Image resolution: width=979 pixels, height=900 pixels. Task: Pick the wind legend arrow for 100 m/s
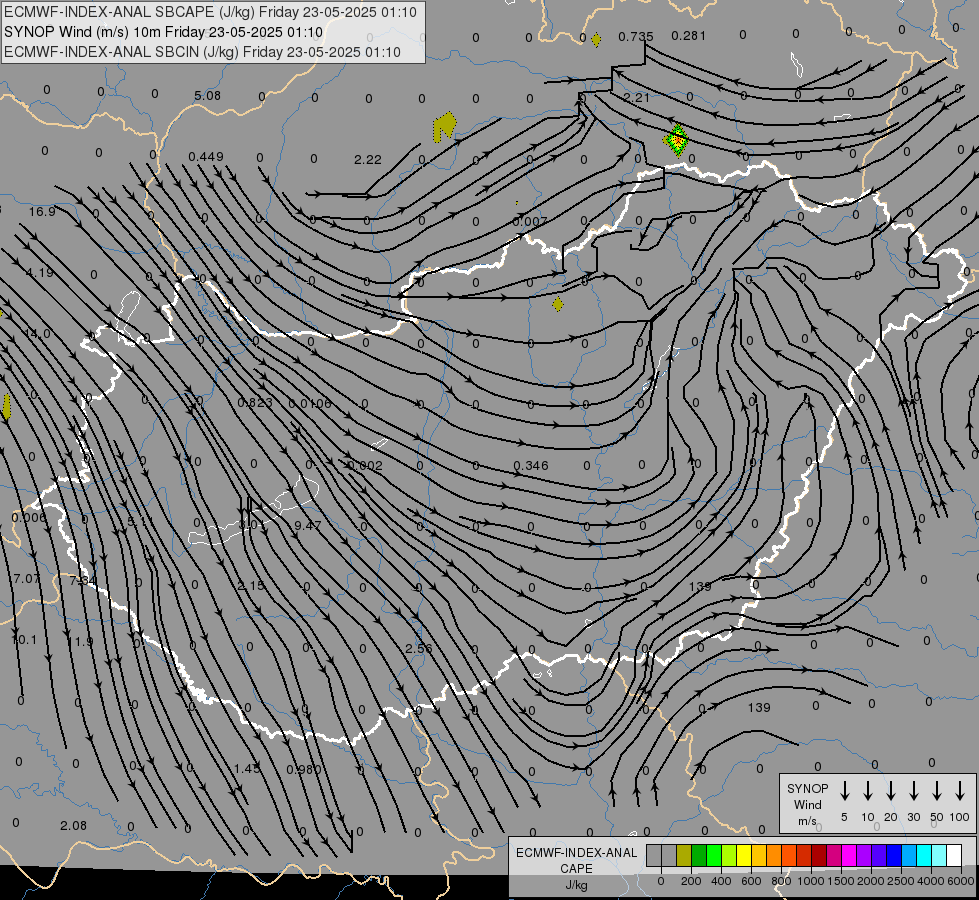(960, 791)
